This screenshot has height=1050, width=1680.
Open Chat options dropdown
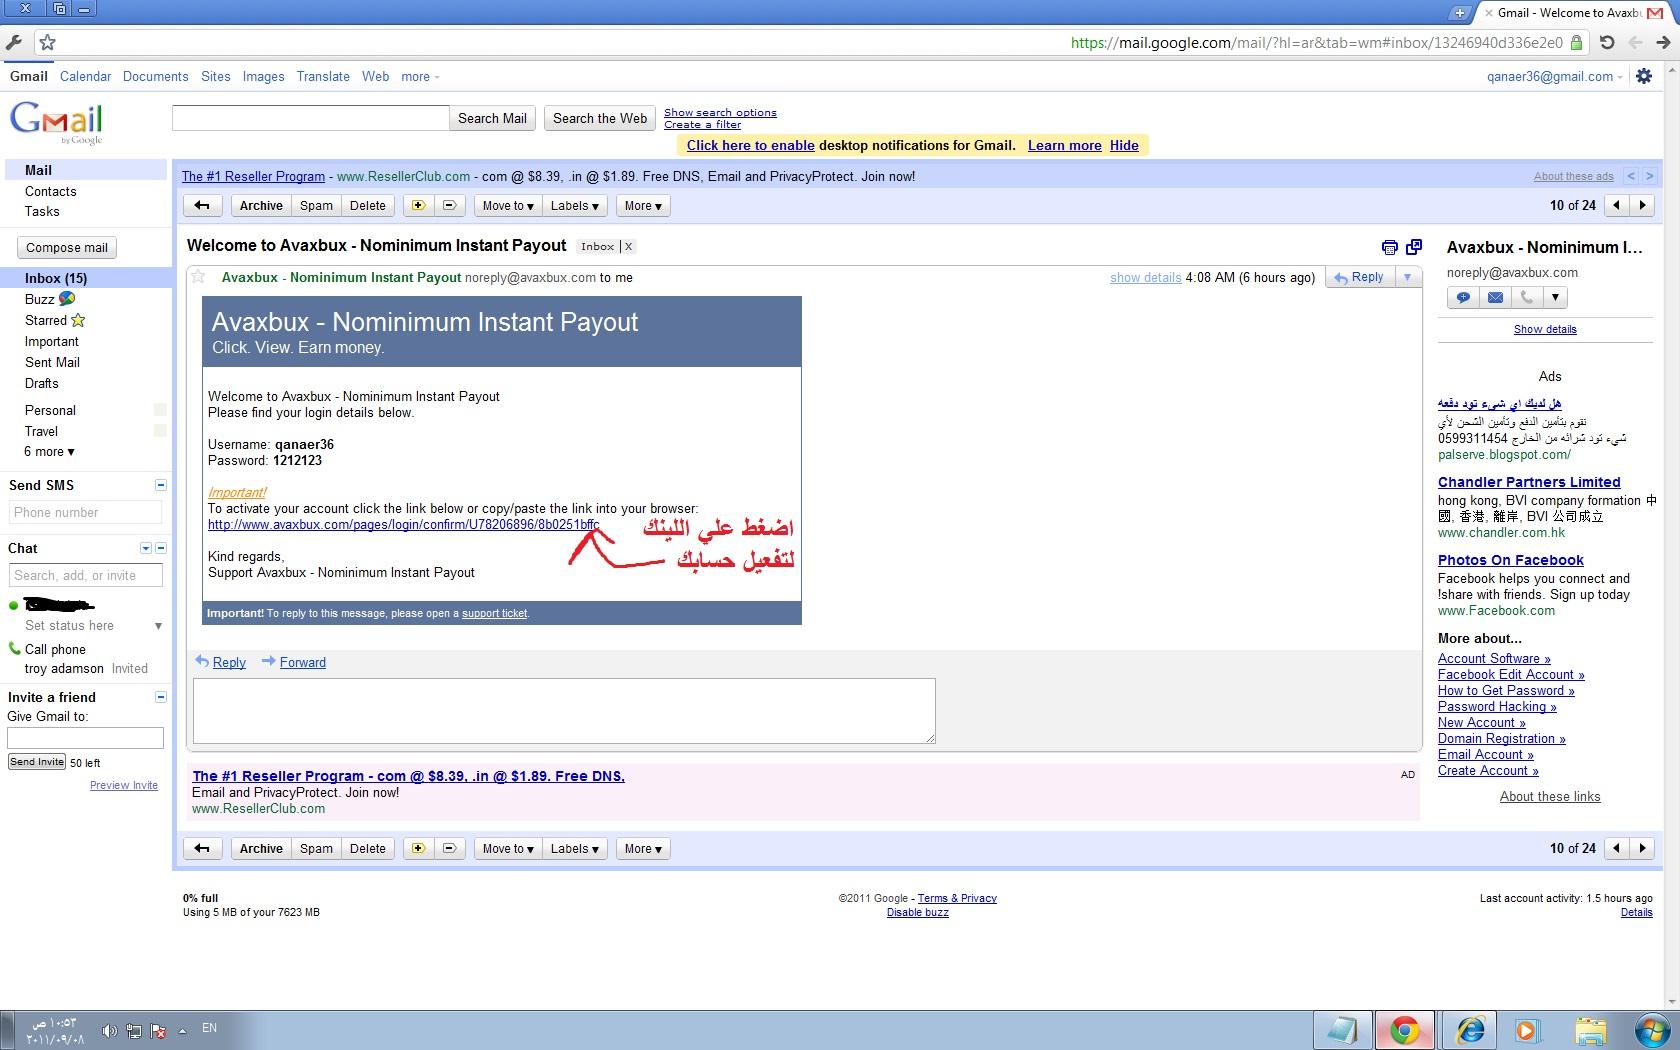click(145, 548)
